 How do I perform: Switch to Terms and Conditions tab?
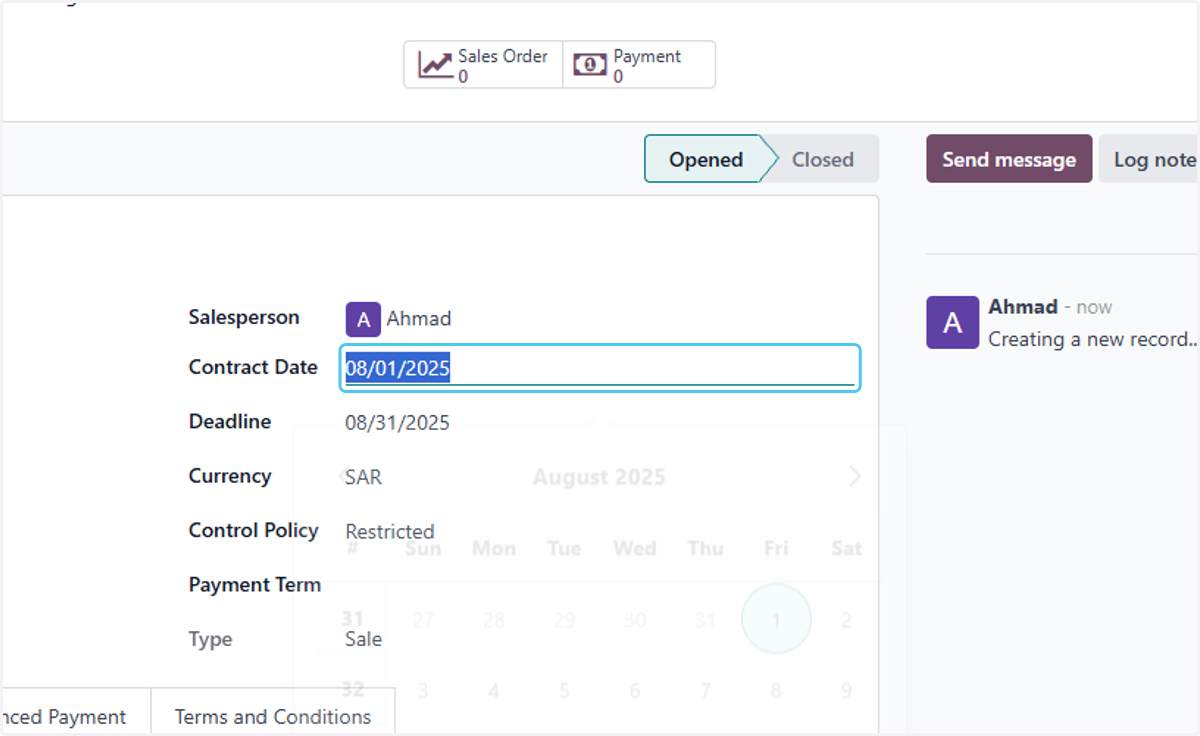(273, 716)
